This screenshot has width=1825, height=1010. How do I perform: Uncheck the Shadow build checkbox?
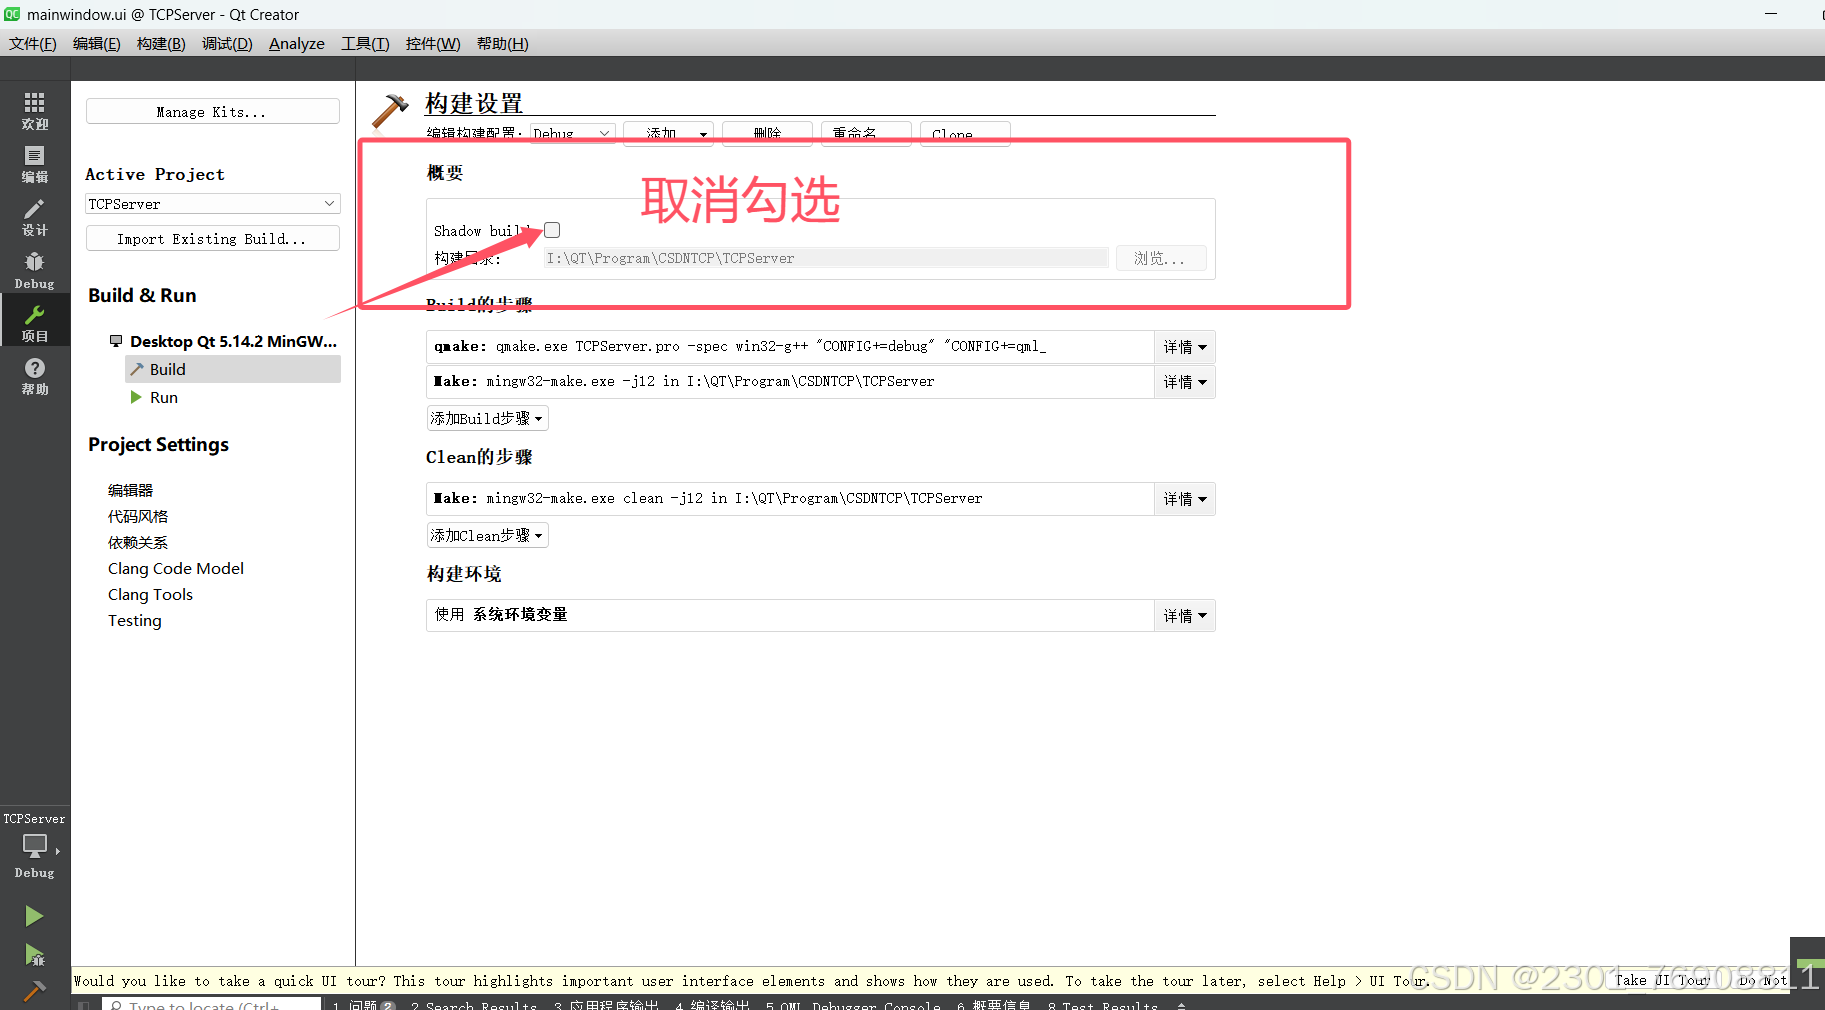(551, 229)
